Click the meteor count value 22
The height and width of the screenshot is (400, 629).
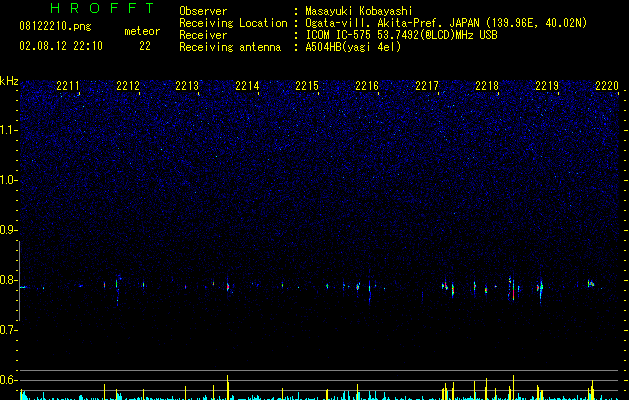pyautogui.click(x=145, y=46)
